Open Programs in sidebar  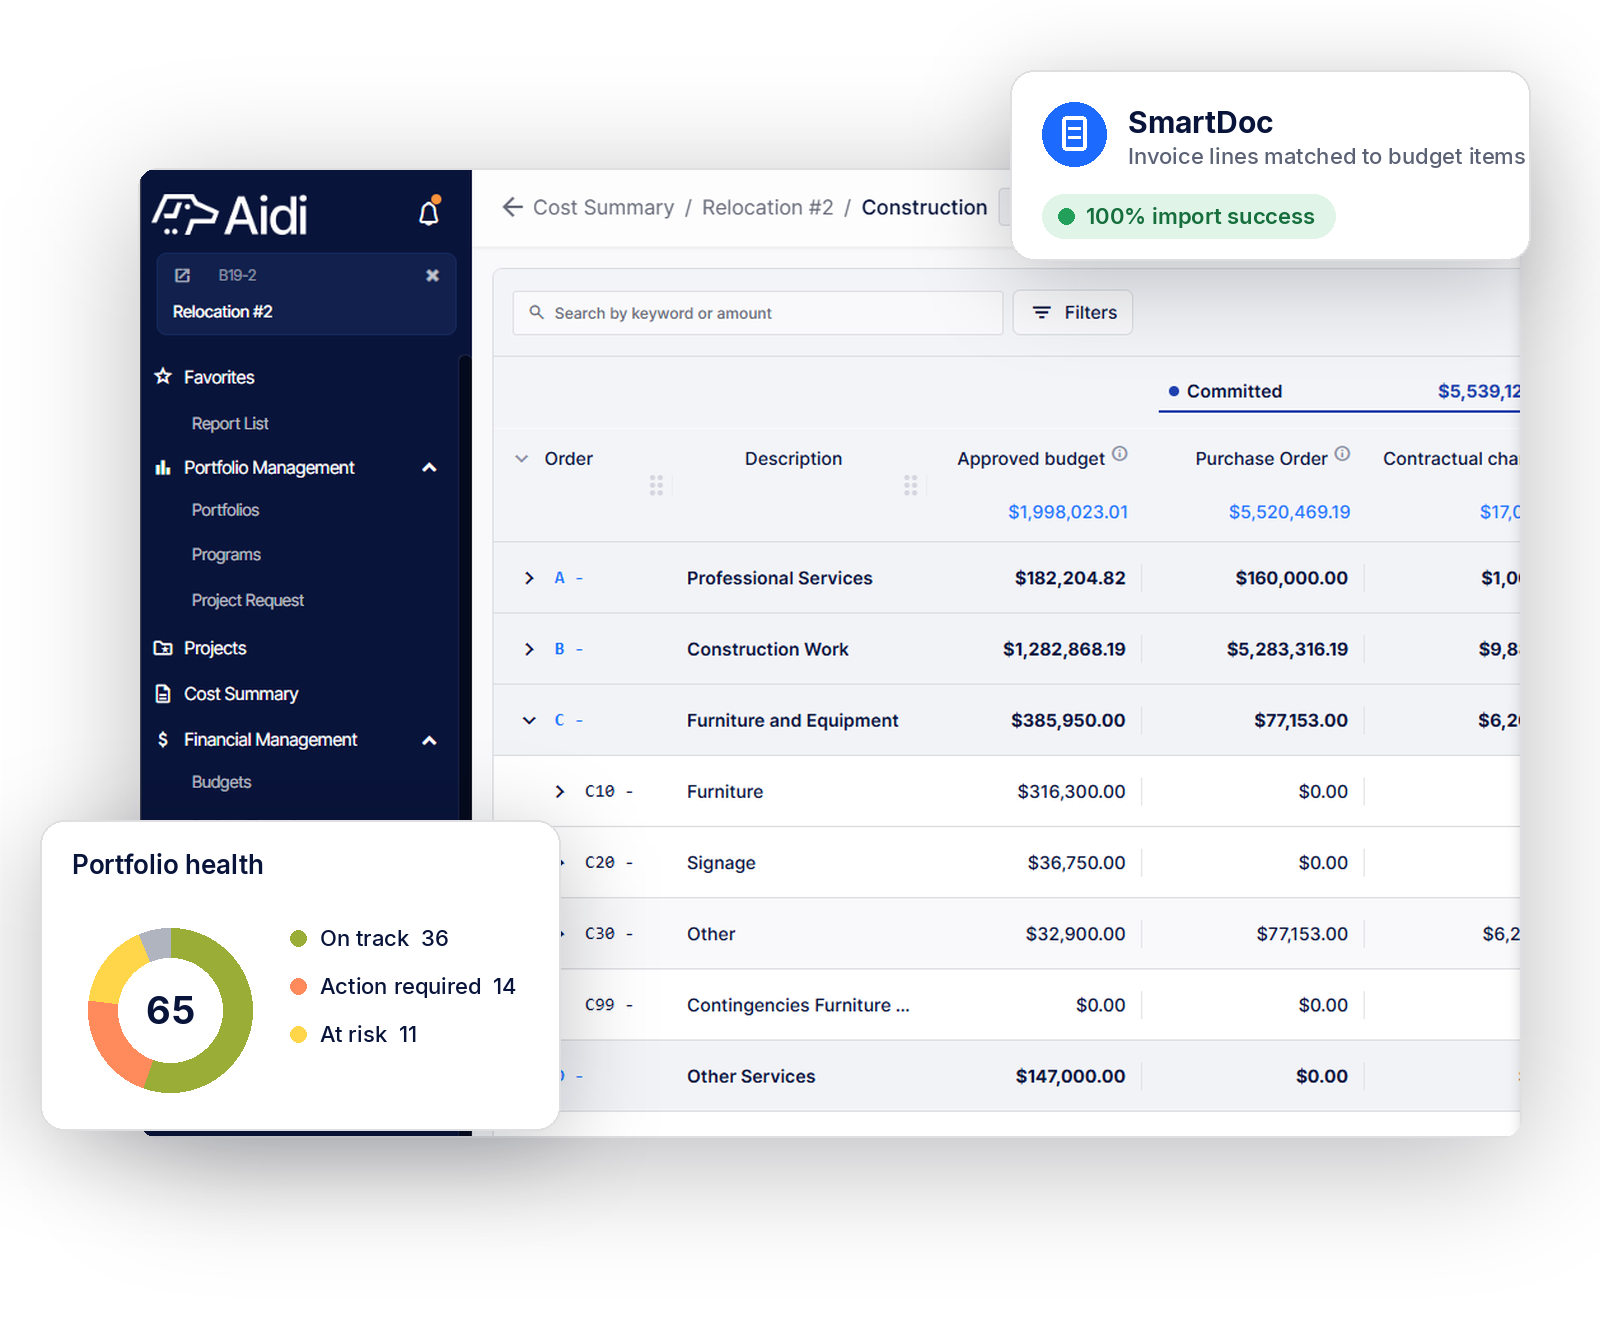click(x=226, y=555)
